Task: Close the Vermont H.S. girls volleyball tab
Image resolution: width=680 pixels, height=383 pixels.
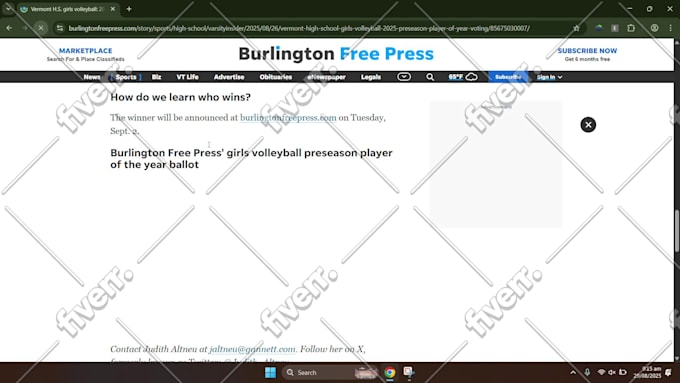Action: 113,9
